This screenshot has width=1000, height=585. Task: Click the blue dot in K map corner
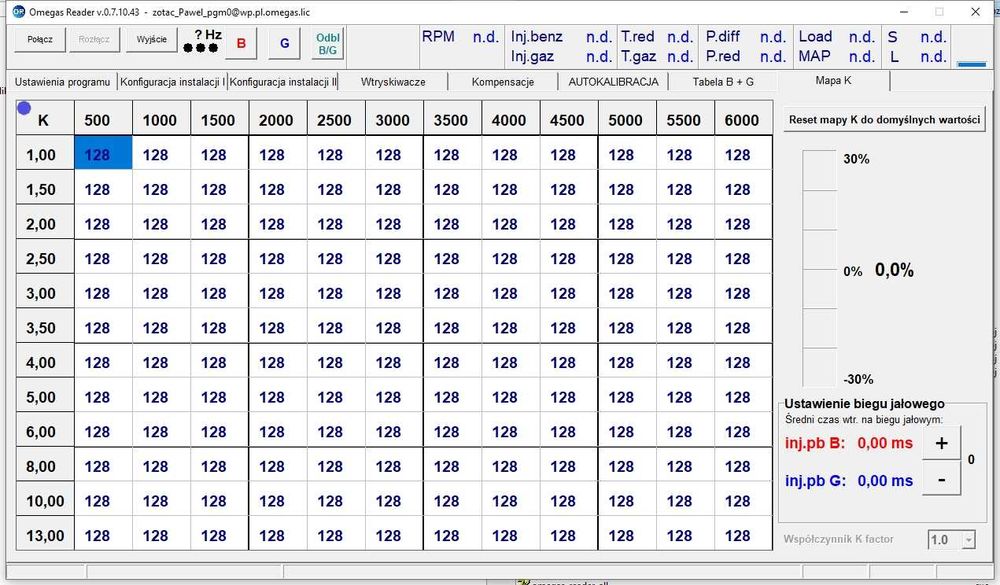point(24,108)
